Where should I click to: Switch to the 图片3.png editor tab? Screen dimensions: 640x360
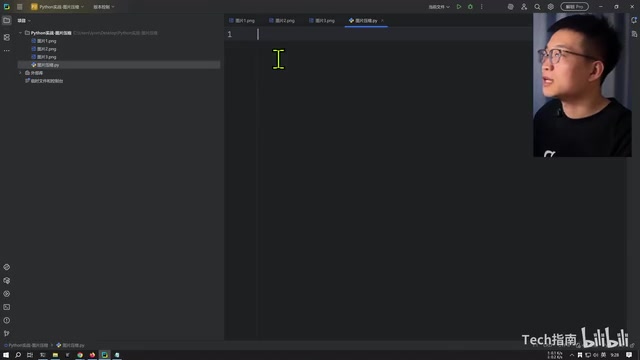click(322, 20)
